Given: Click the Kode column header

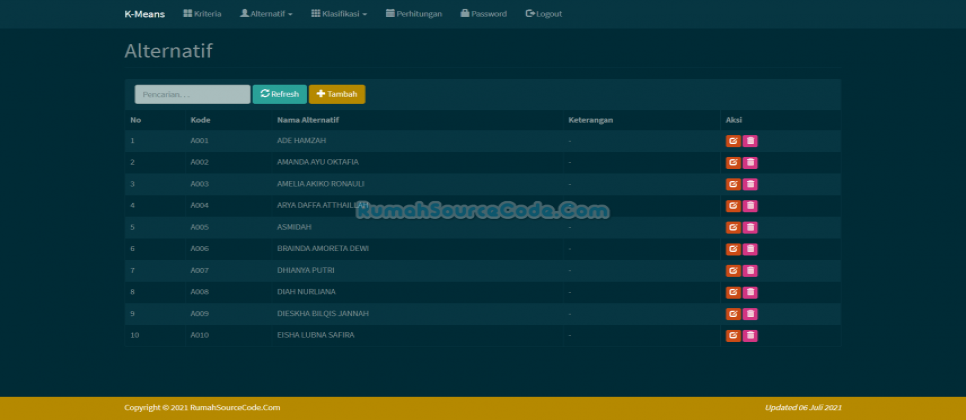Looking at the screenshot, I should (x=200, y=120).
